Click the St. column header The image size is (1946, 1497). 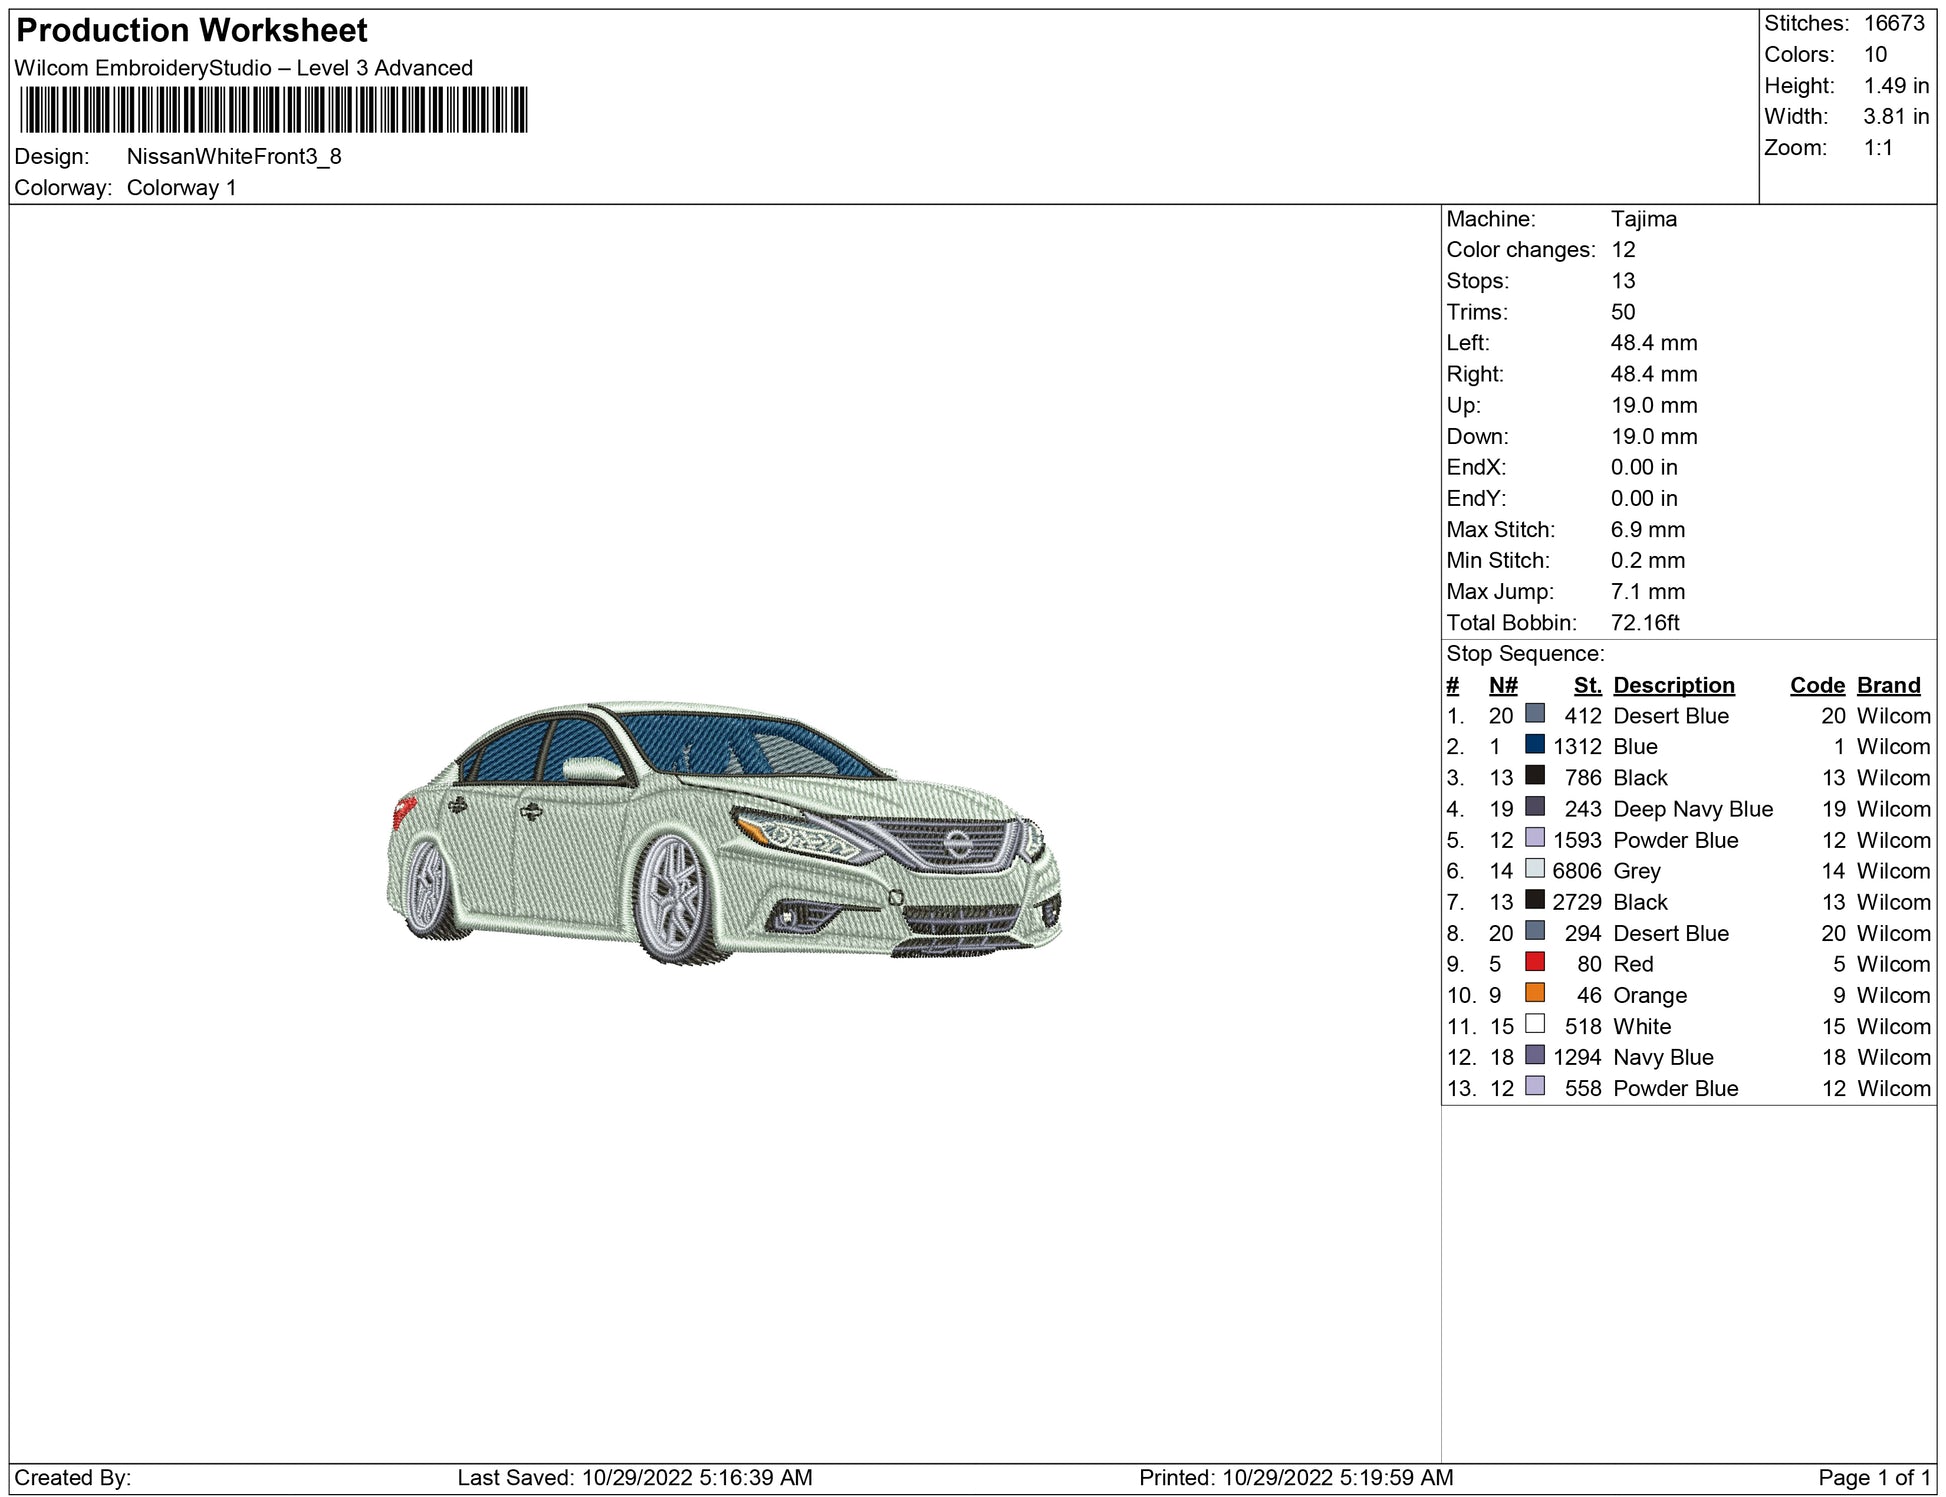coord(1587,685)
